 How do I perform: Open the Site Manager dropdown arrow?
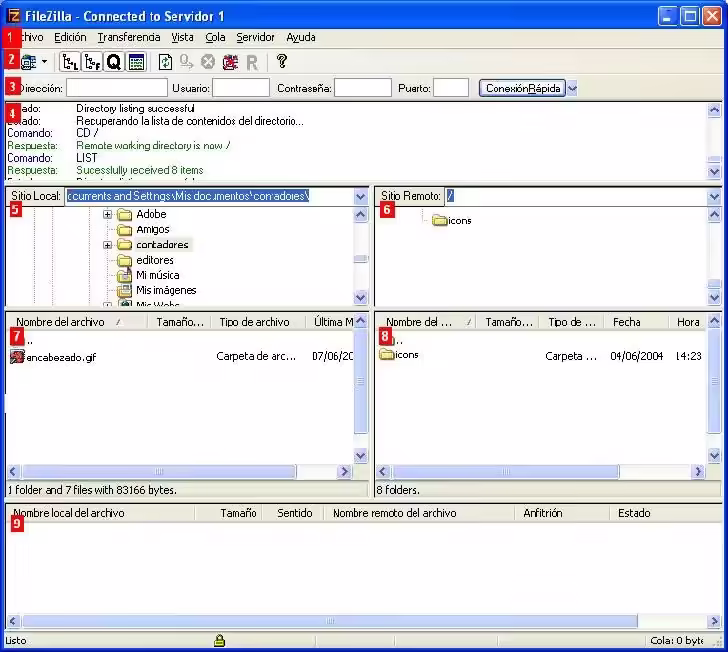tap(45, 61)
